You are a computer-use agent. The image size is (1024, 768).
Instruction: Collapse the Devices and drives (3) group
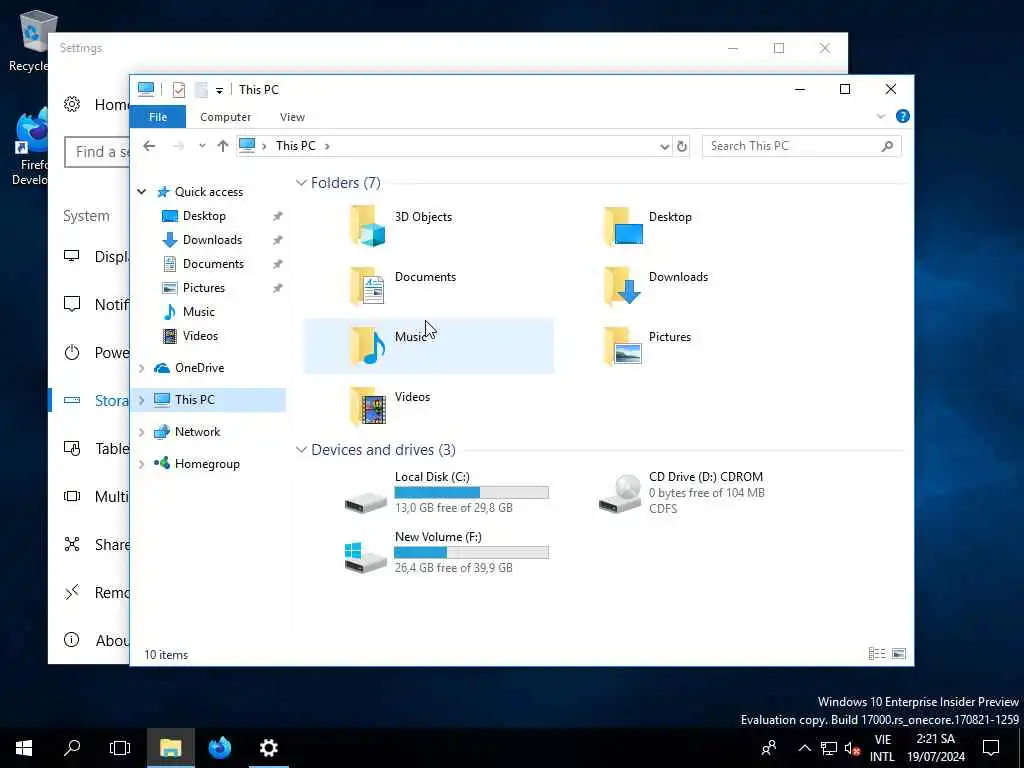(x=301, y=450)
